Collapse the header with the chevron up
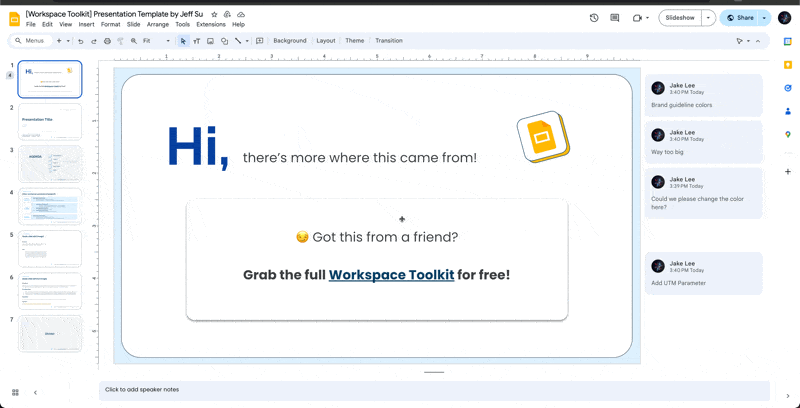Image resolution: width=800 pixels, height=408 pixels. (758, 41)
